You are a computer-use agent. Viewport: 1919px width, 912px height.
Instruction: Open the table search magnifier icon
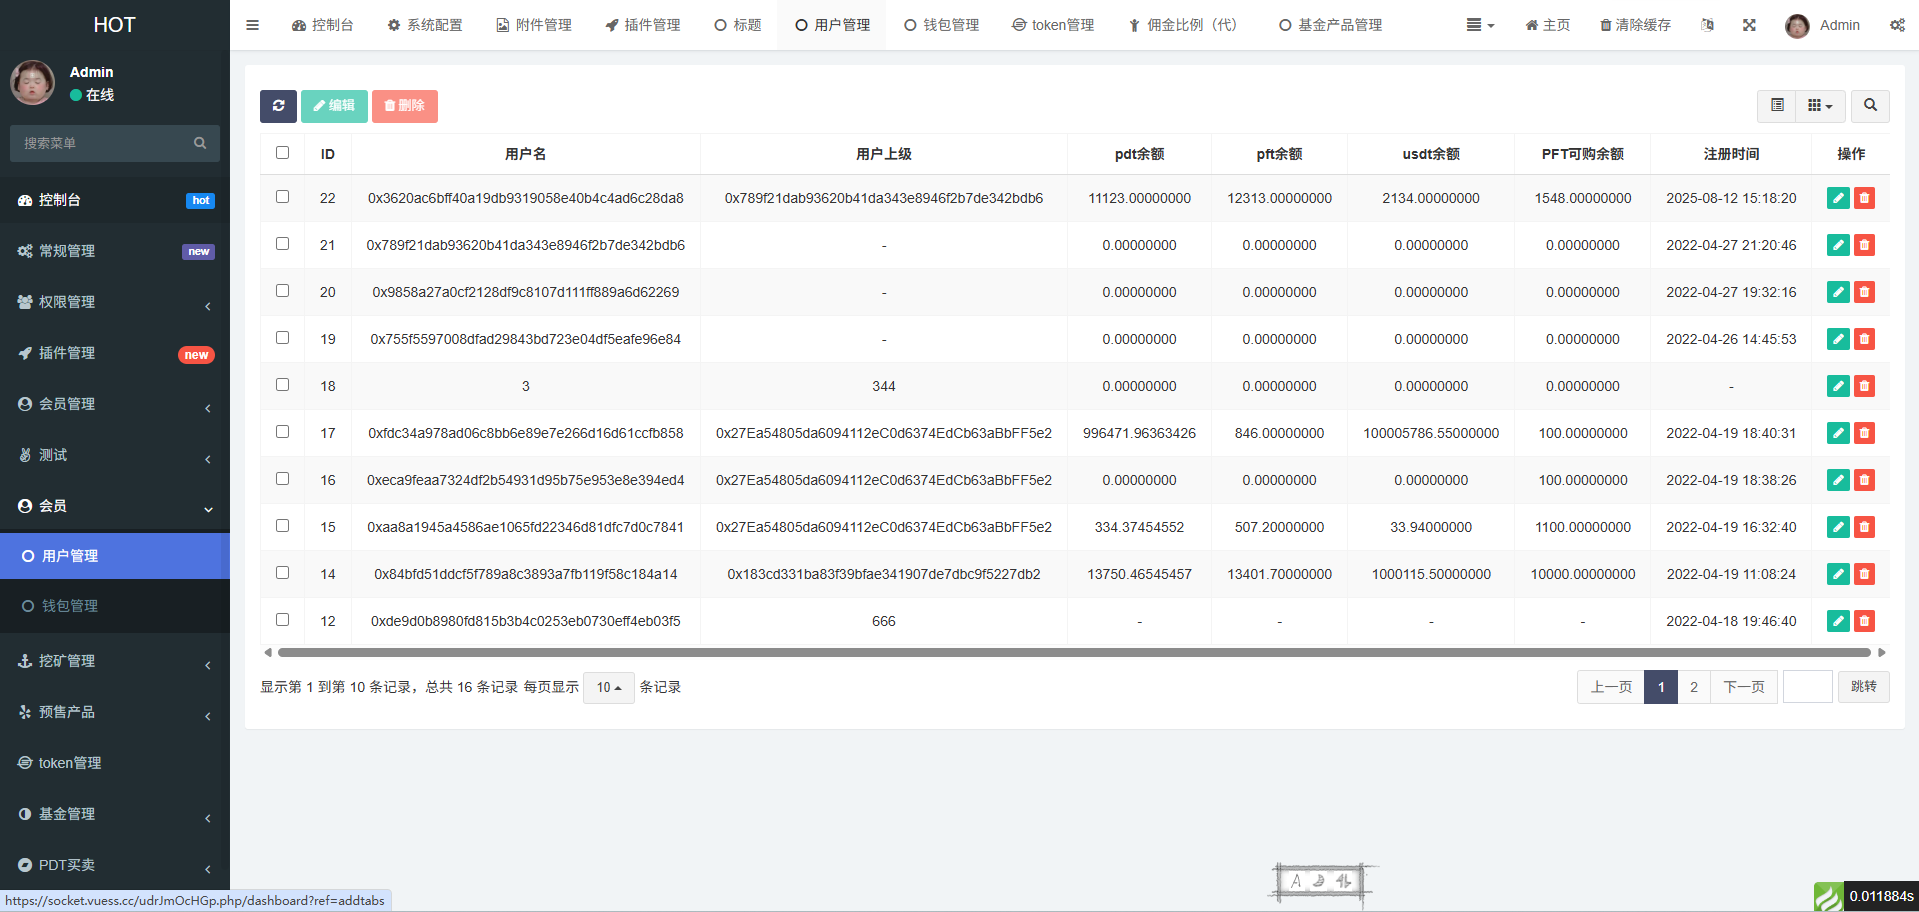click(1869, 106)
